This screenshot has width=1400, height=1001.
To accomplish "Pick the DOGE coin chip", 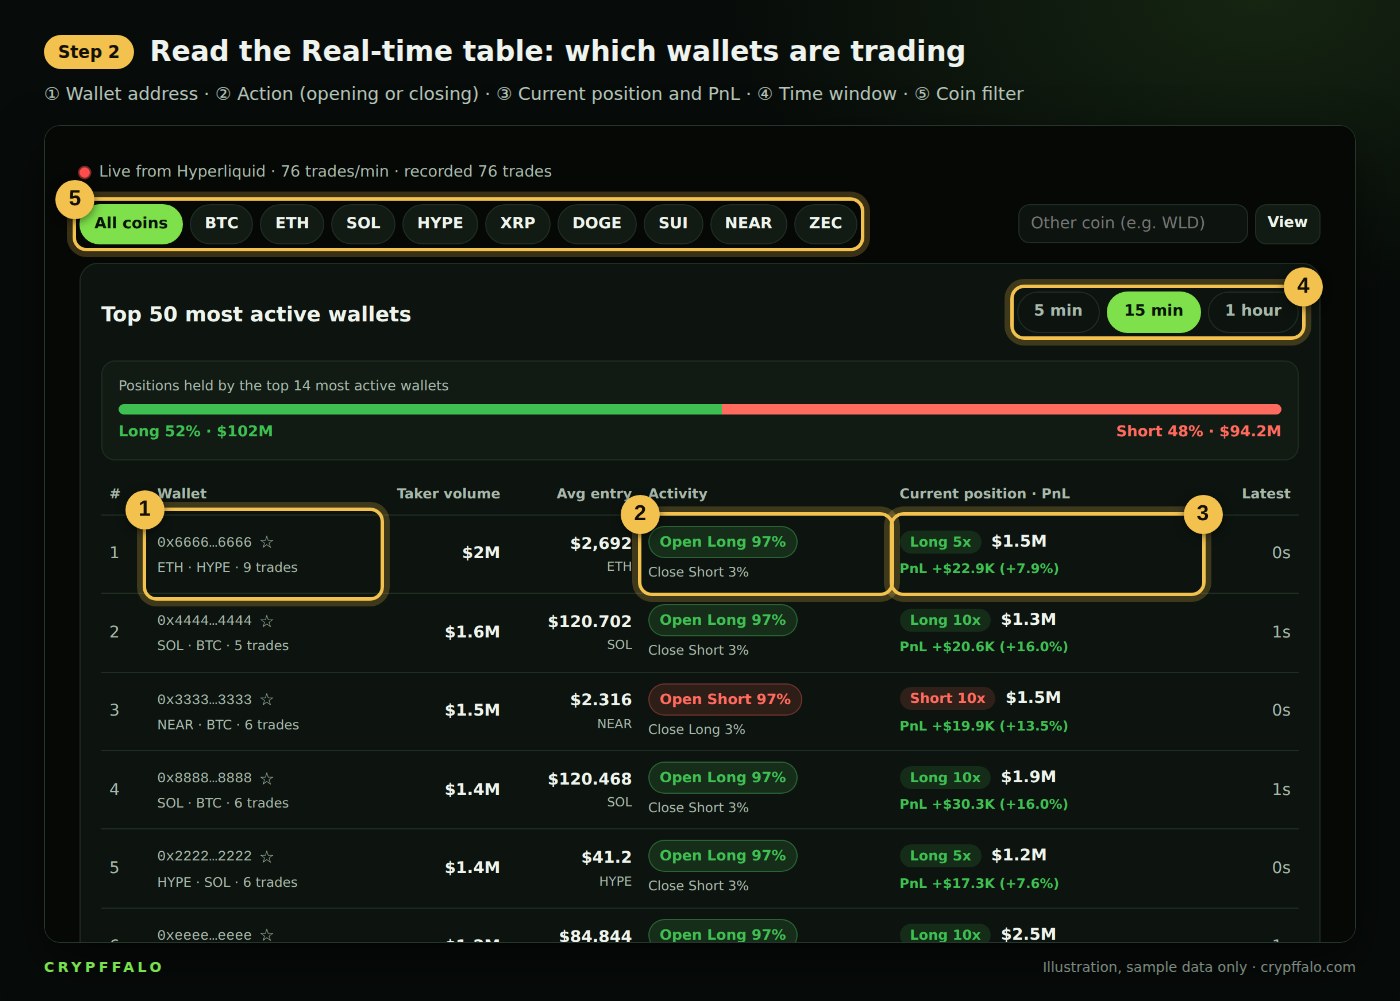I will pyautogui.click(x=597, y=223).
